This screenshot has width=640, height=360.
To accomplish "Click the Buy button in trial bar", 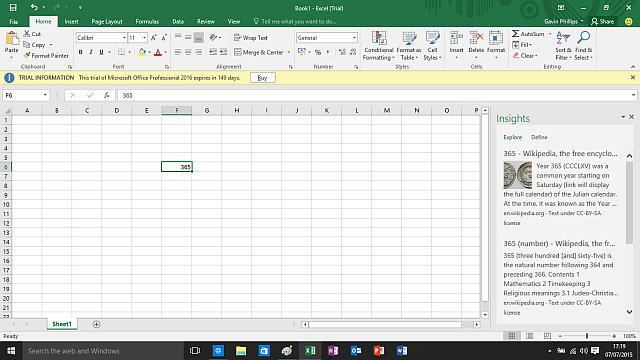I will [262, 78].
